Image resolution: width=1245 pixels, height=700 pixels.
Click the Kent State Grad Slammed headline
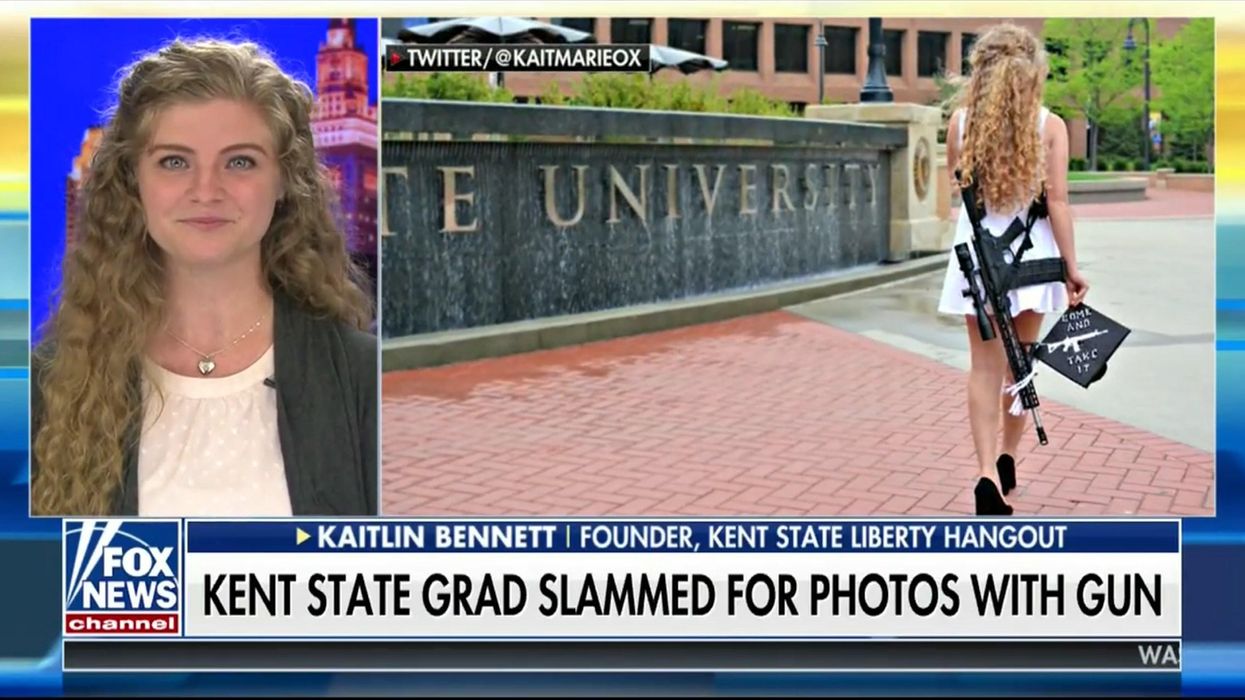pos(682,595)
